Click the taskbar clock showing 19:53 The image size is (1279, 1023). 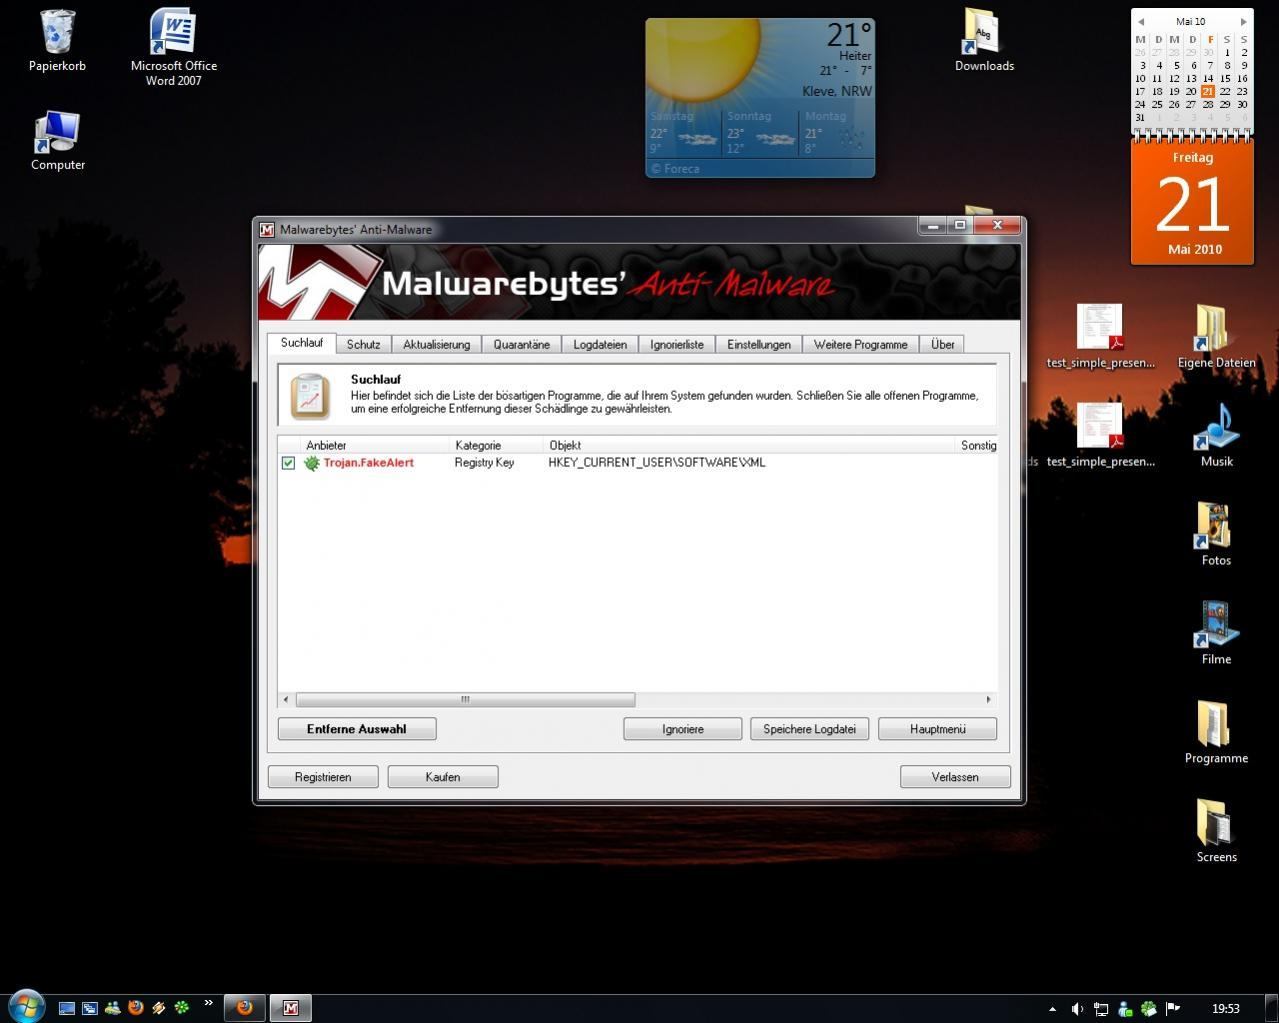[1225, 1009]
